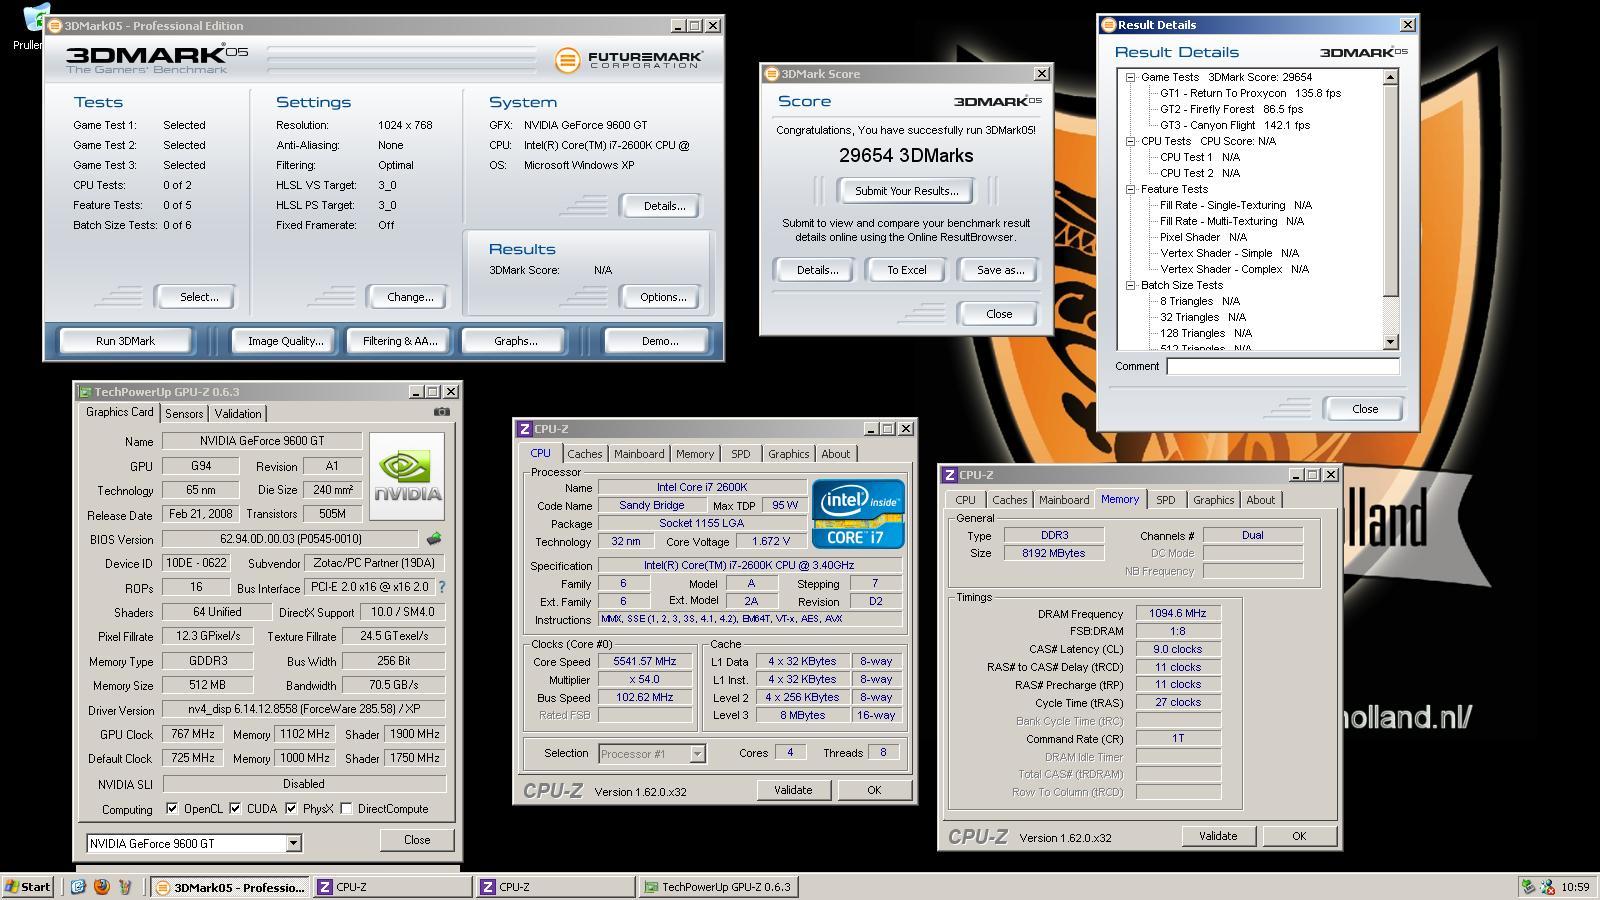Click the GPU-Z screenshot camera icon
The image size is (1600, 900).
[441, 412]
